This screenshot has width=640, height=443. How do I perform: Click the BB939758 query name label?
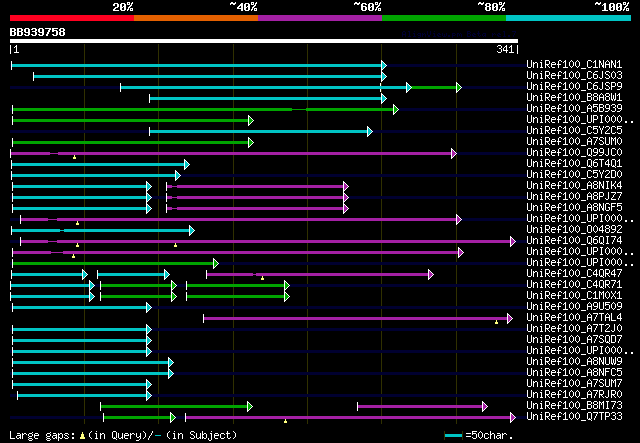click(38, 32)
